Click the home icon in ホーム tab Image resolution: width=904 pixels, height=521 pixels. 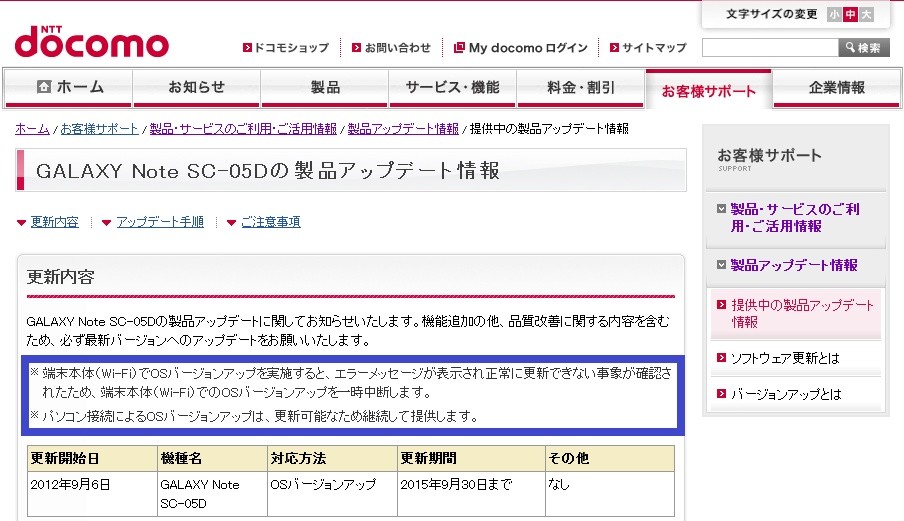[x=44, y=86]
